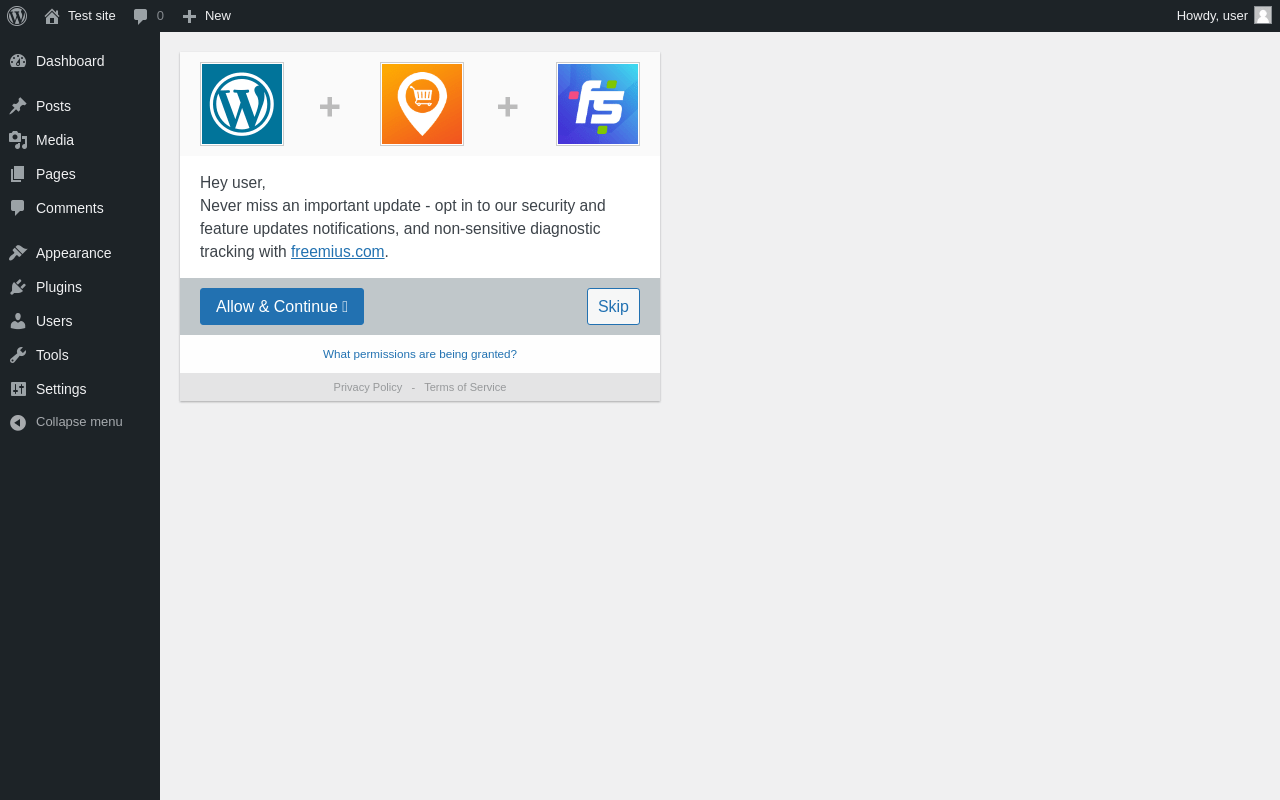This screenshot has width=1280, height=800.
Task: Click Collapse menu text
Action: coord(79,422)
